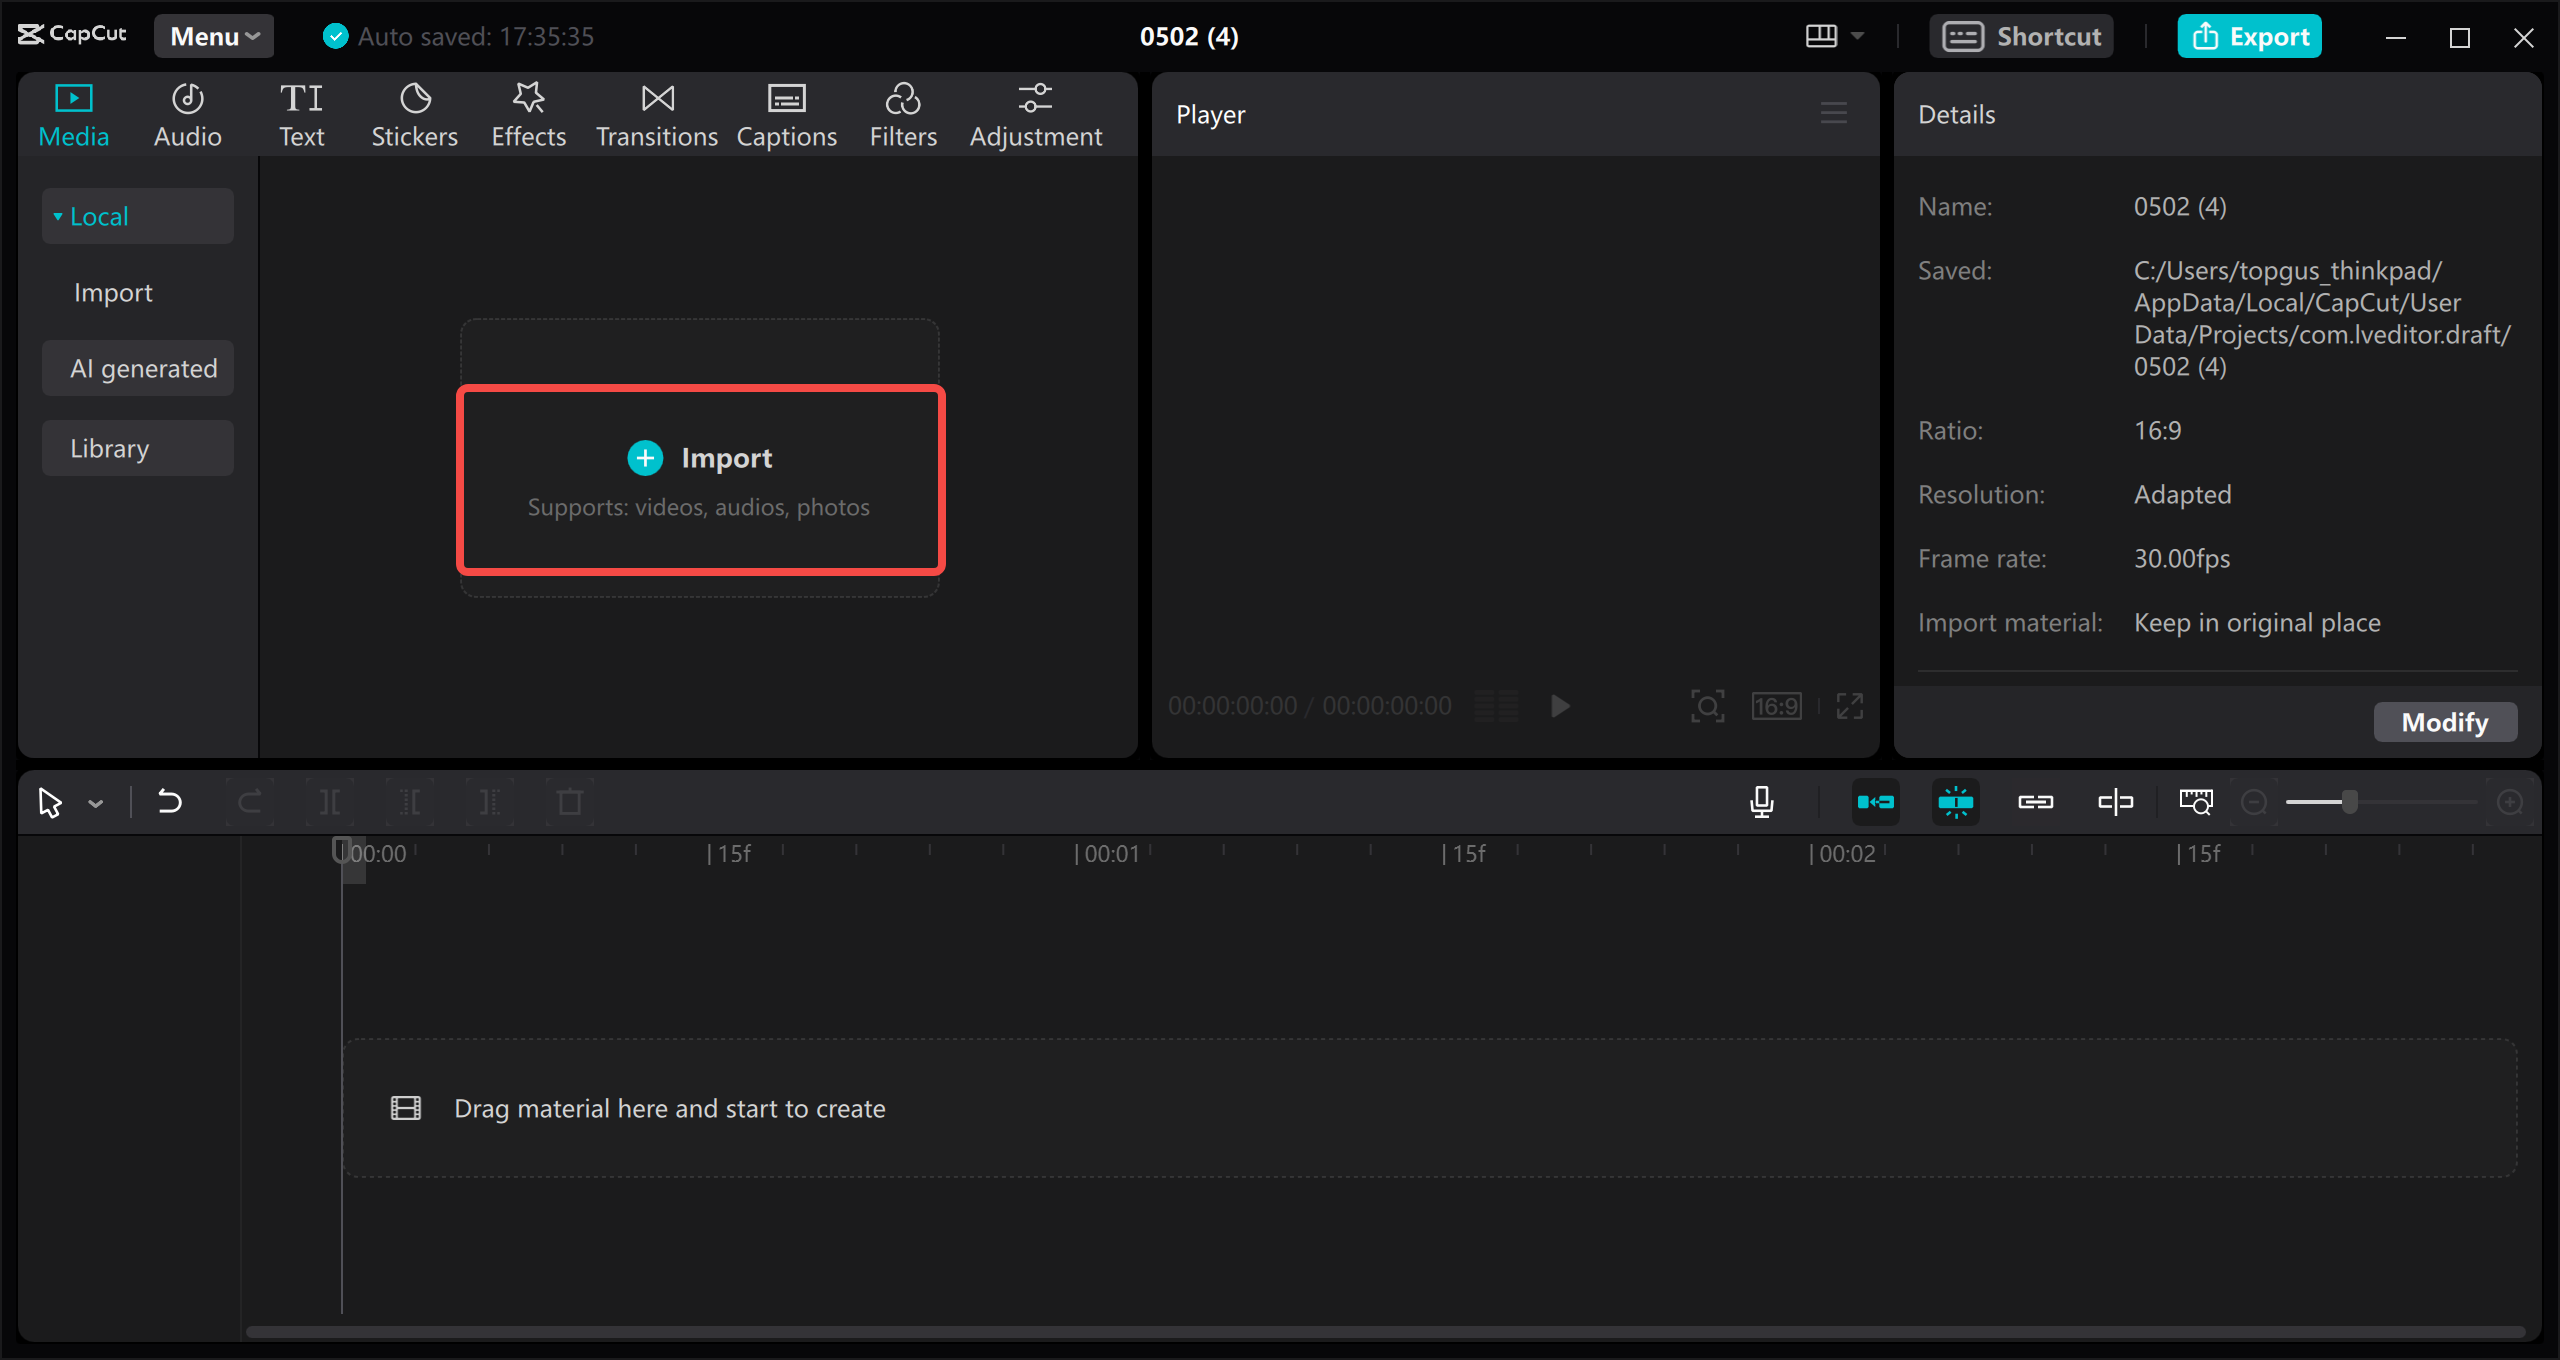Click the Captions tool icon
Image resolution: width=2560 pixels, height=1360 pixels.
(782, 115)
